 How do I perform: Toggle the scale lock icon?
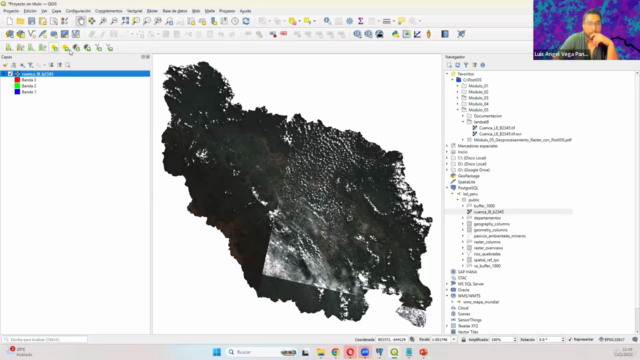pos(464,340)
